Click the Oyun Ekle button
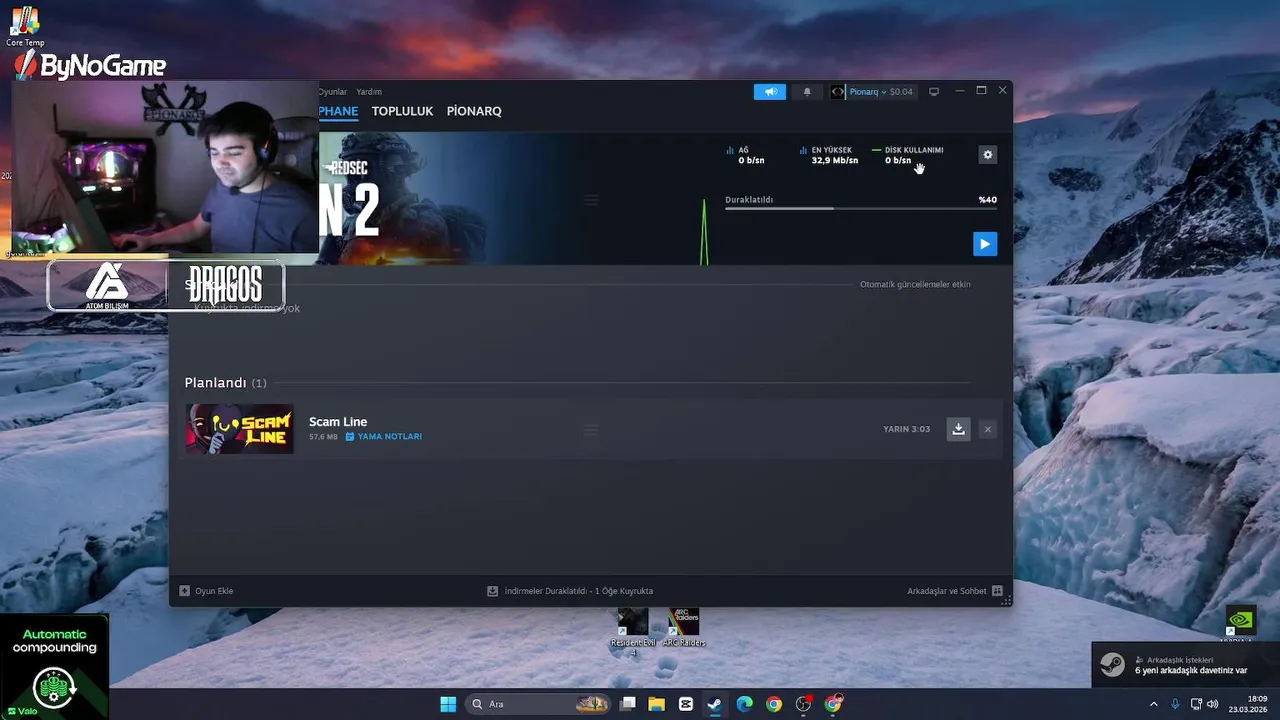 (206, 591)
